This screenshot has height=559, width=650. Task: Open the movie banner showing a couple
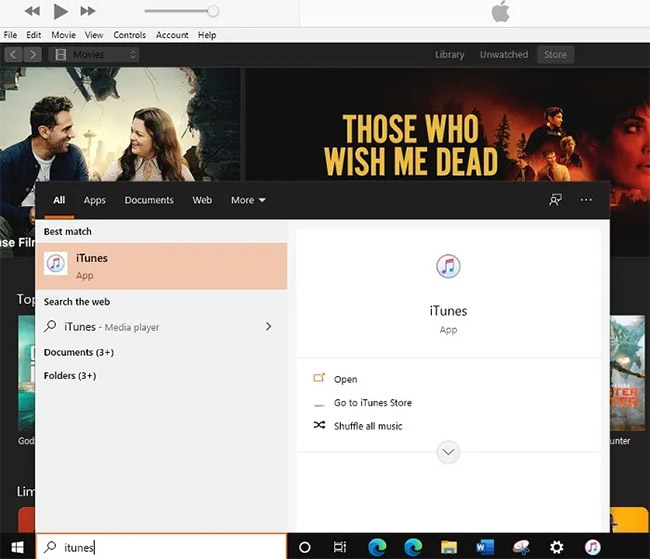120,124
